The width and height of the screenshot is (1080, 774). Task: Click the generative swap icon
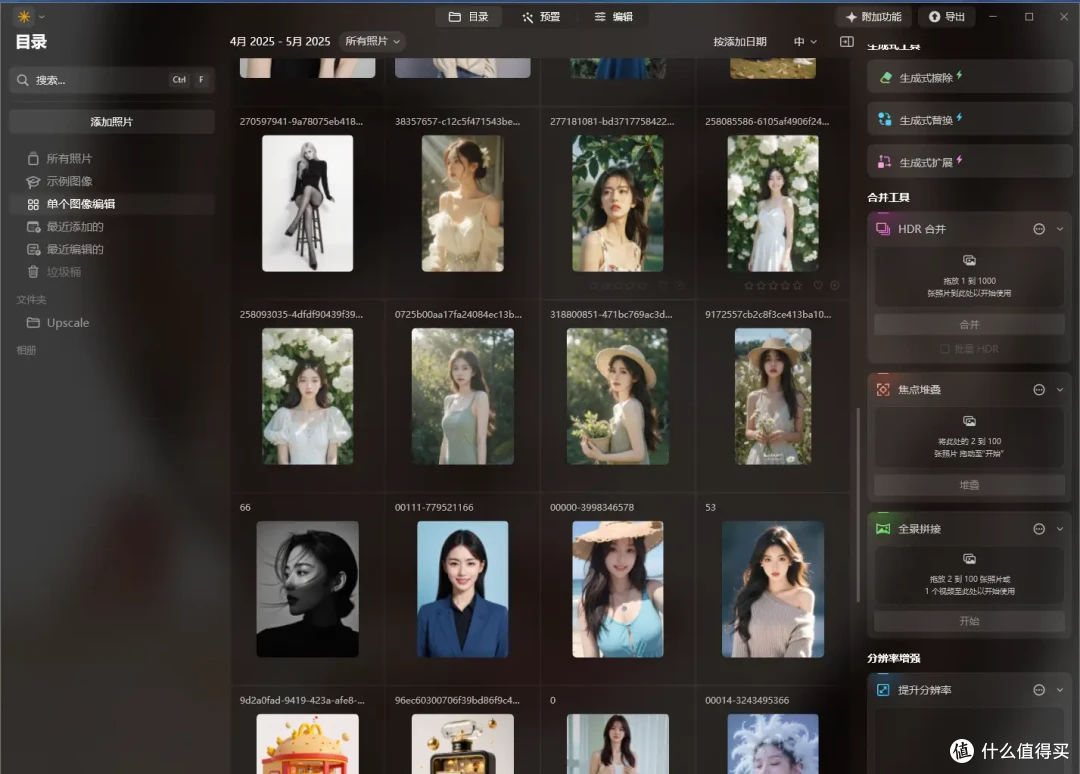click(x=885, y=120)
